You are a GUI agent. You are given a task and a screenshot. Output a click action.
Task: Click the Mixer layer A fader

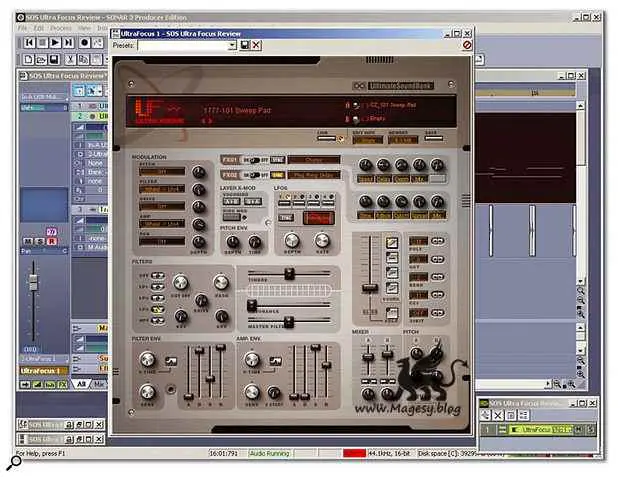tap(368, 356)
